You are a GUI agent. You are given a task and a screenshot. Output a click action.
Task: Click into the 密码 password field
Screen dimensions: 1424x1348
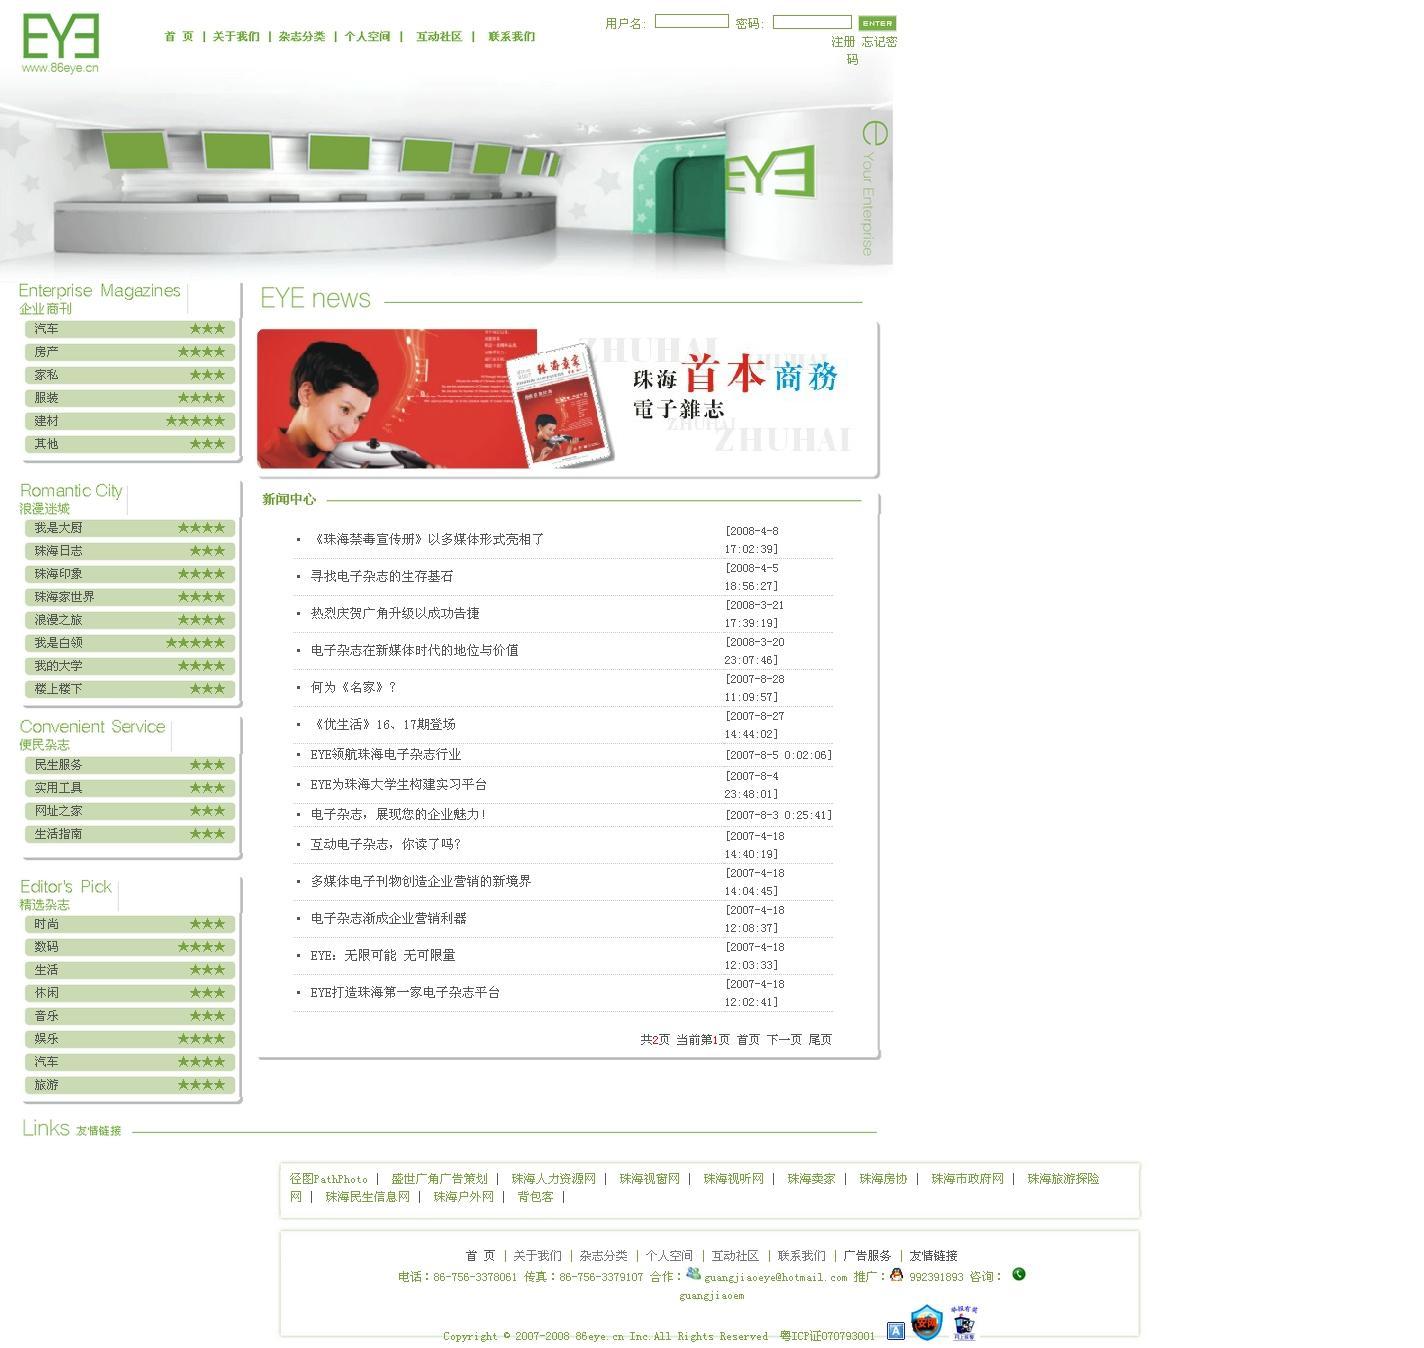click(811, 22)
